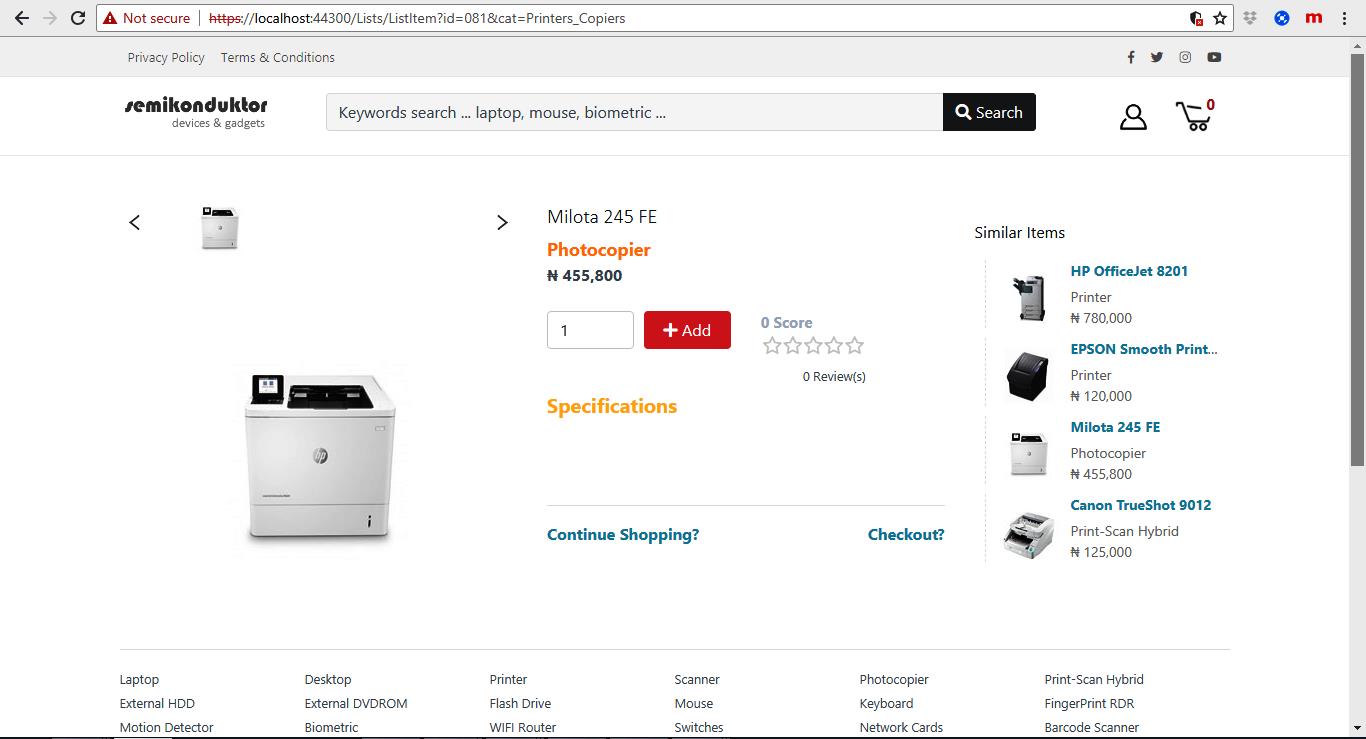1366x739 pixels.
Task: Open the Privacy Policy link
Action: tap(166, 57)
